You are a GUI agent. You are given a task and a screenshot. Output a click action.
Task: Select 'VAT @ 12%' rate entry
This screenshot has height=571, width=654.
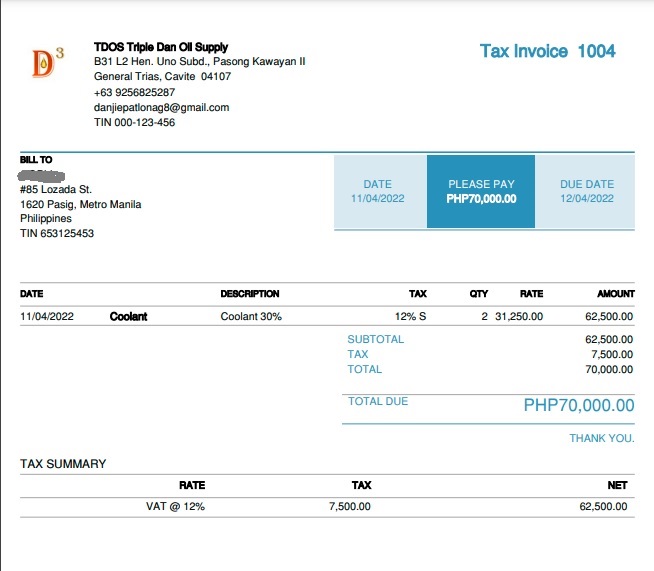[175, 507]
